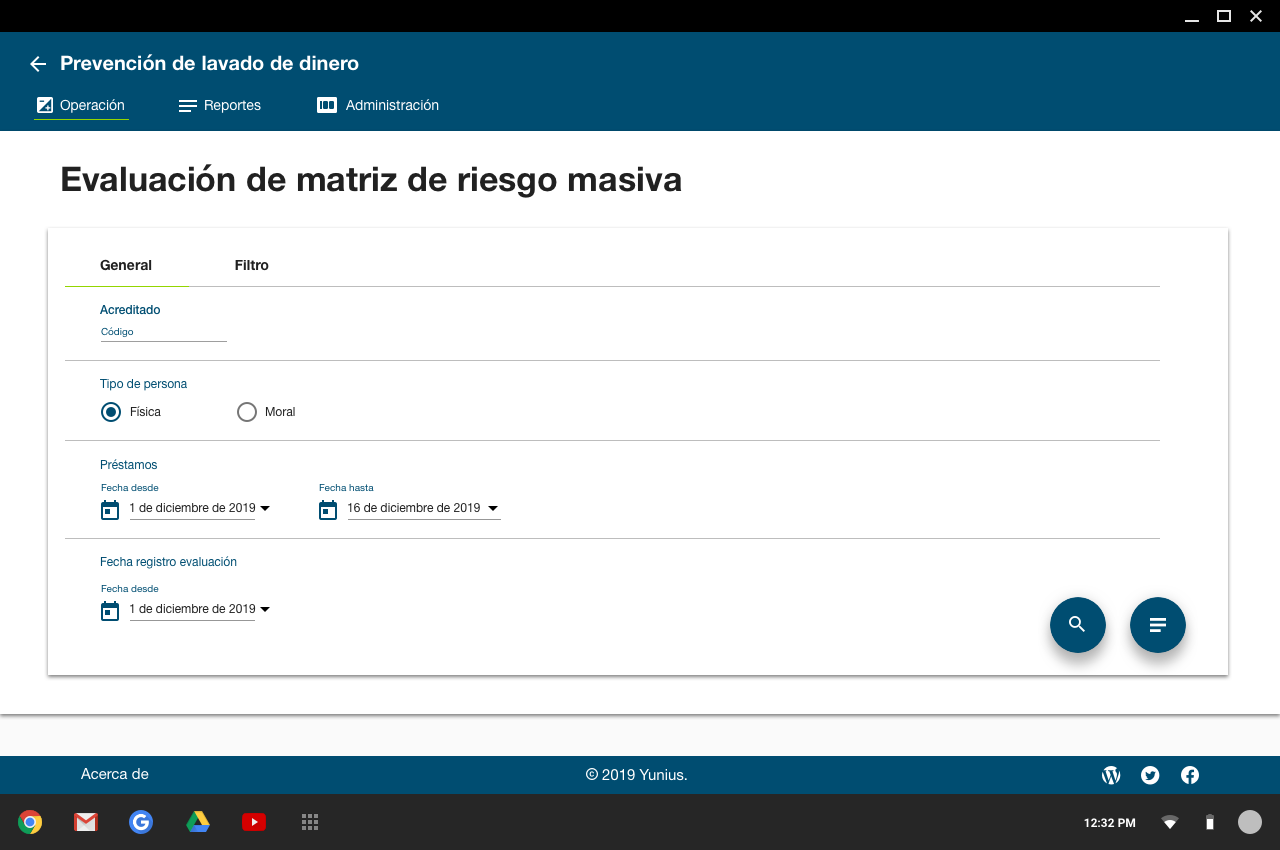Image resolution: width=1280 pixels, height=850 pixels.
Task: Open calendar icon for Préstamos Fecha desde
Action: [110, 510]
